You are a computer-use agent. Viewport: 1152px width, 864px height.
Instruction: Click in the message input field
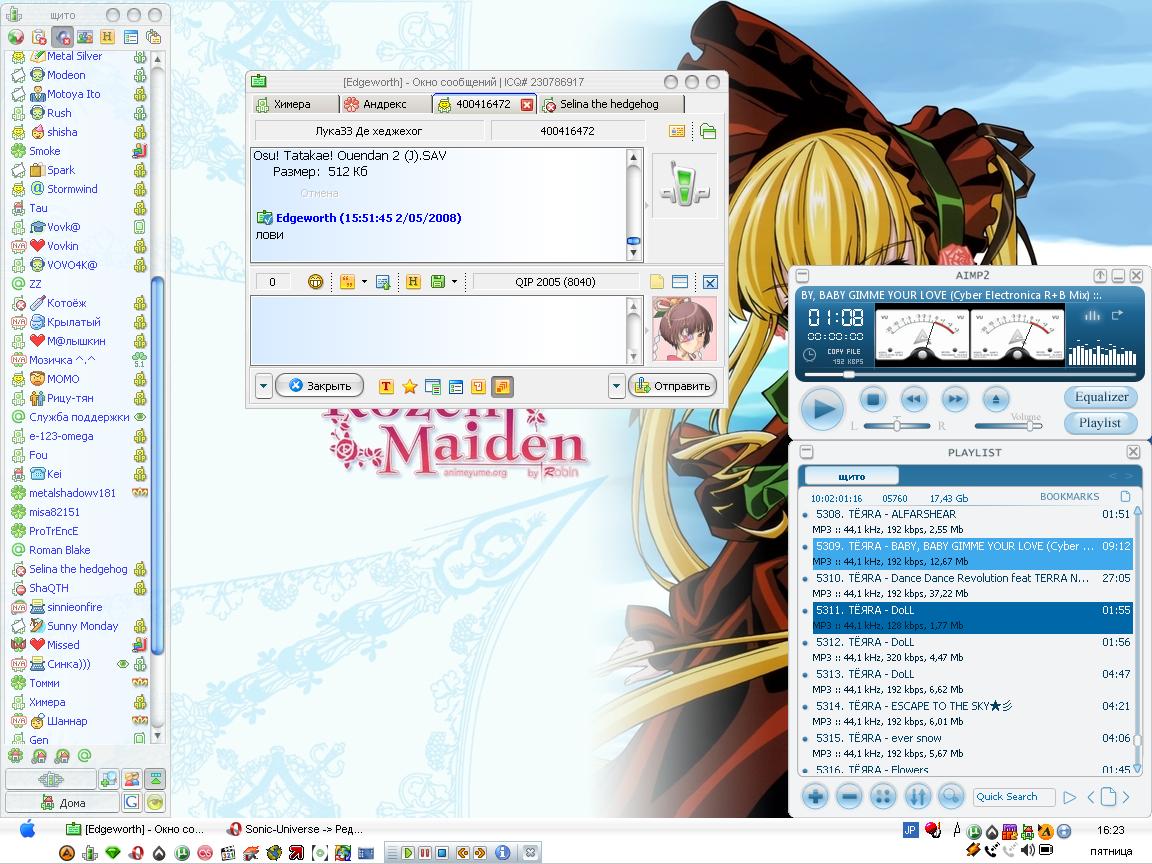[x=439, y=330]
